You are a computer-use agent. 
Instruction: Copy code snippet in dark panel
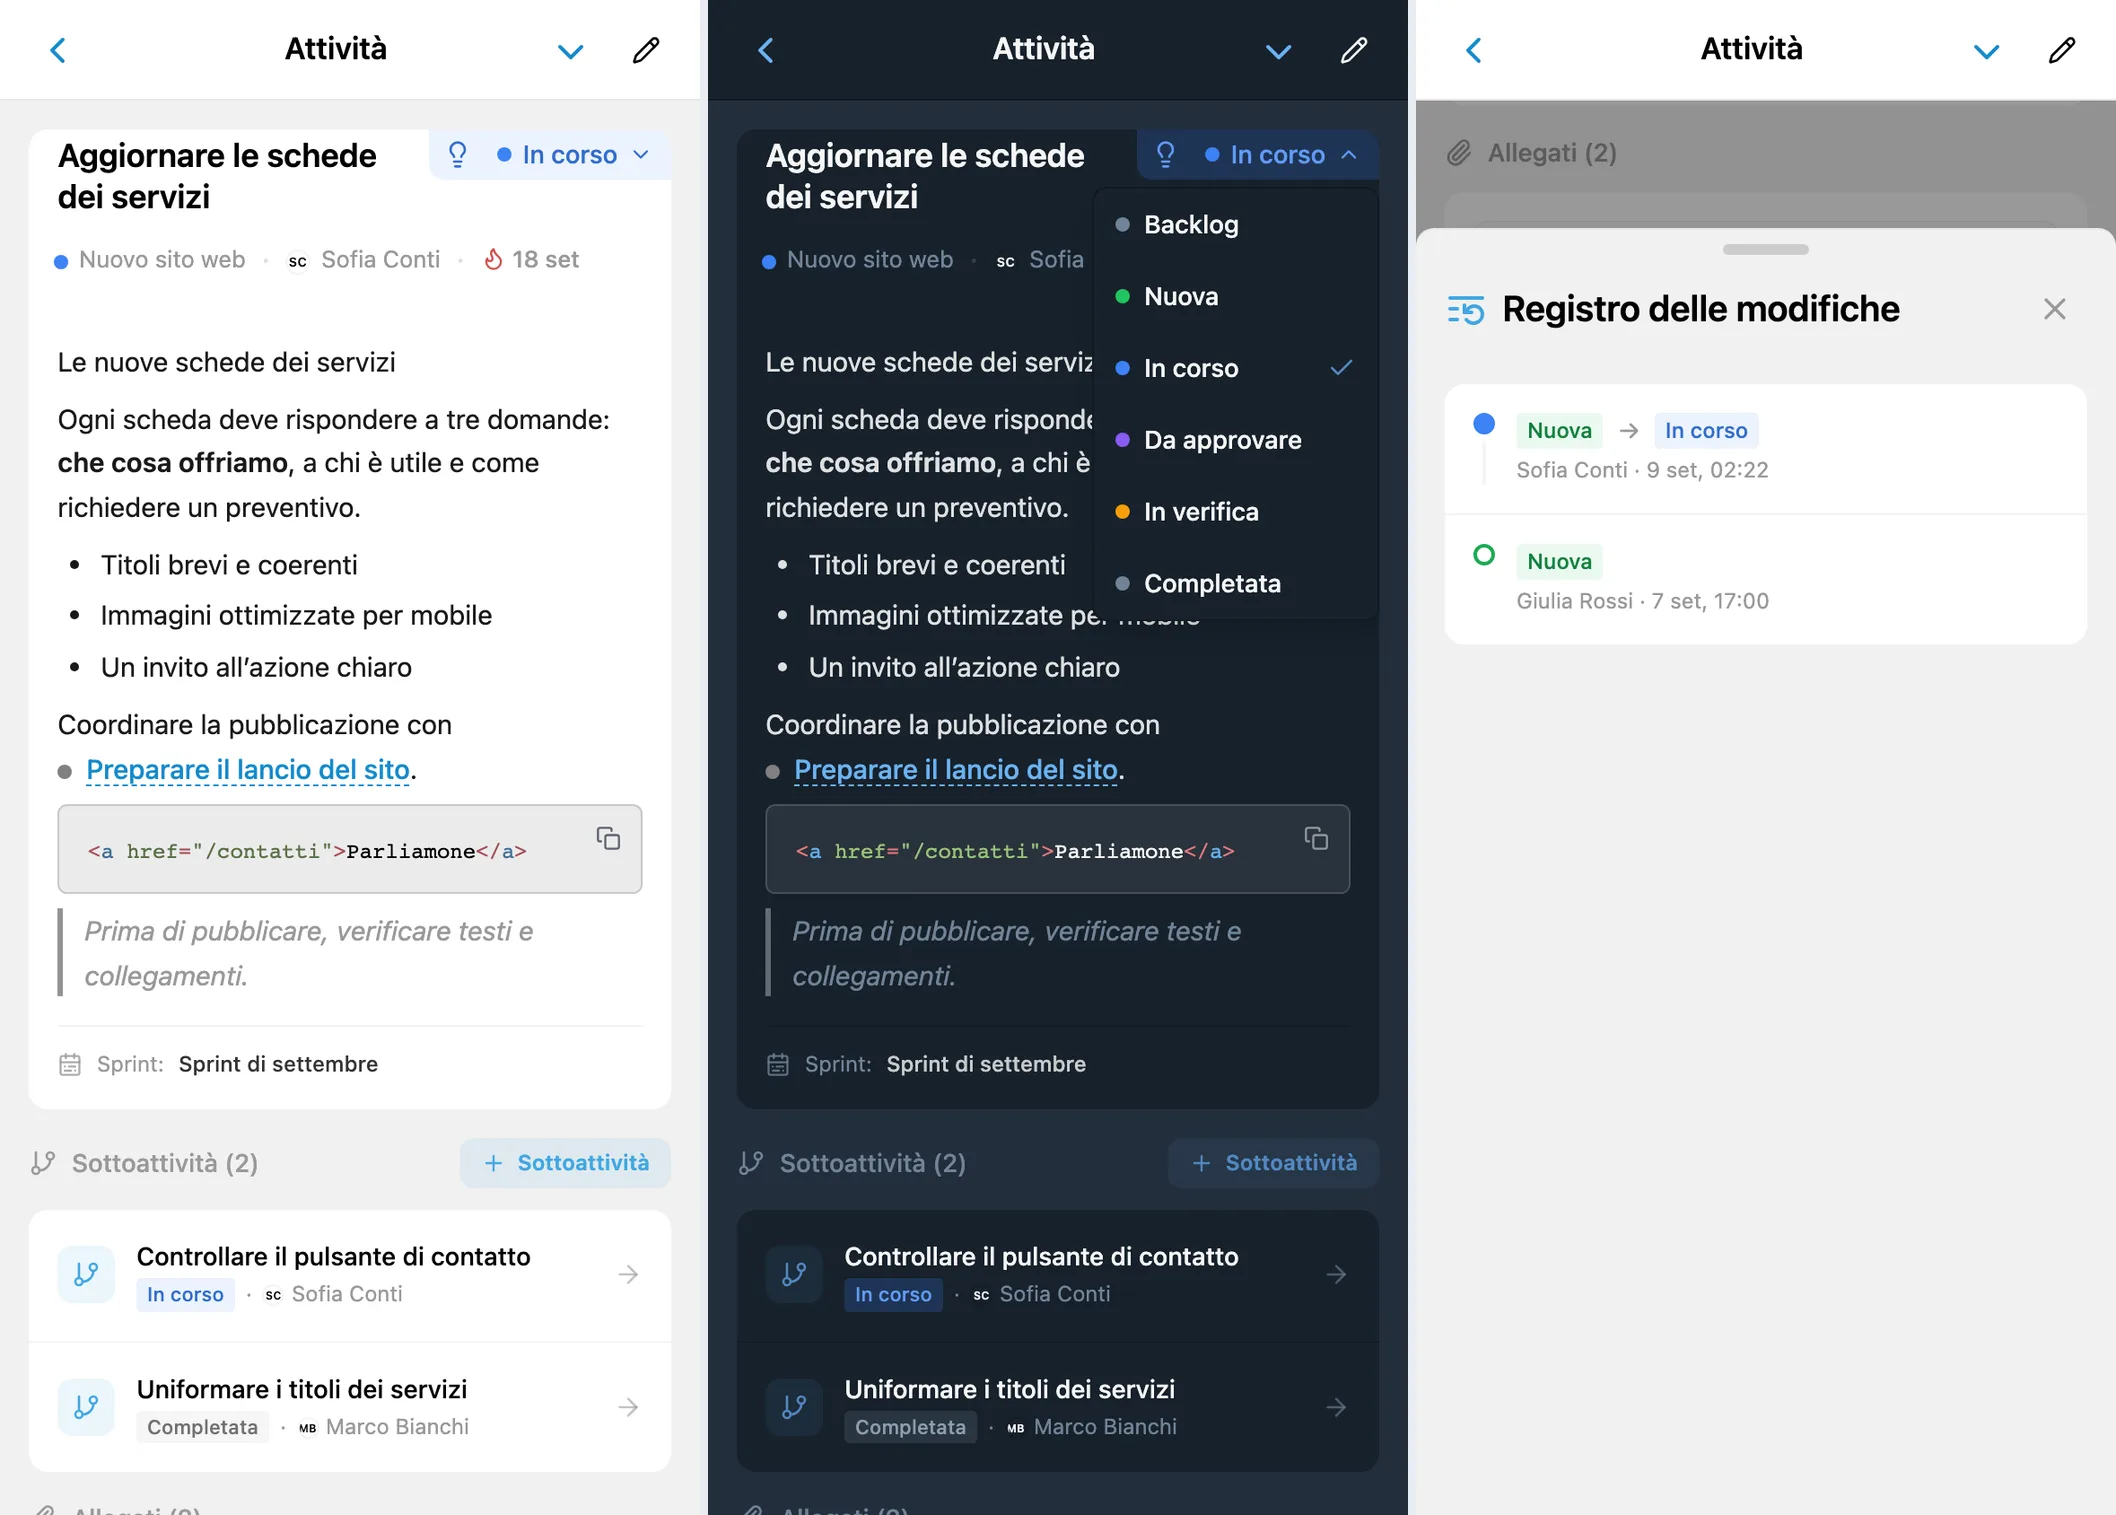[1316, 838]
